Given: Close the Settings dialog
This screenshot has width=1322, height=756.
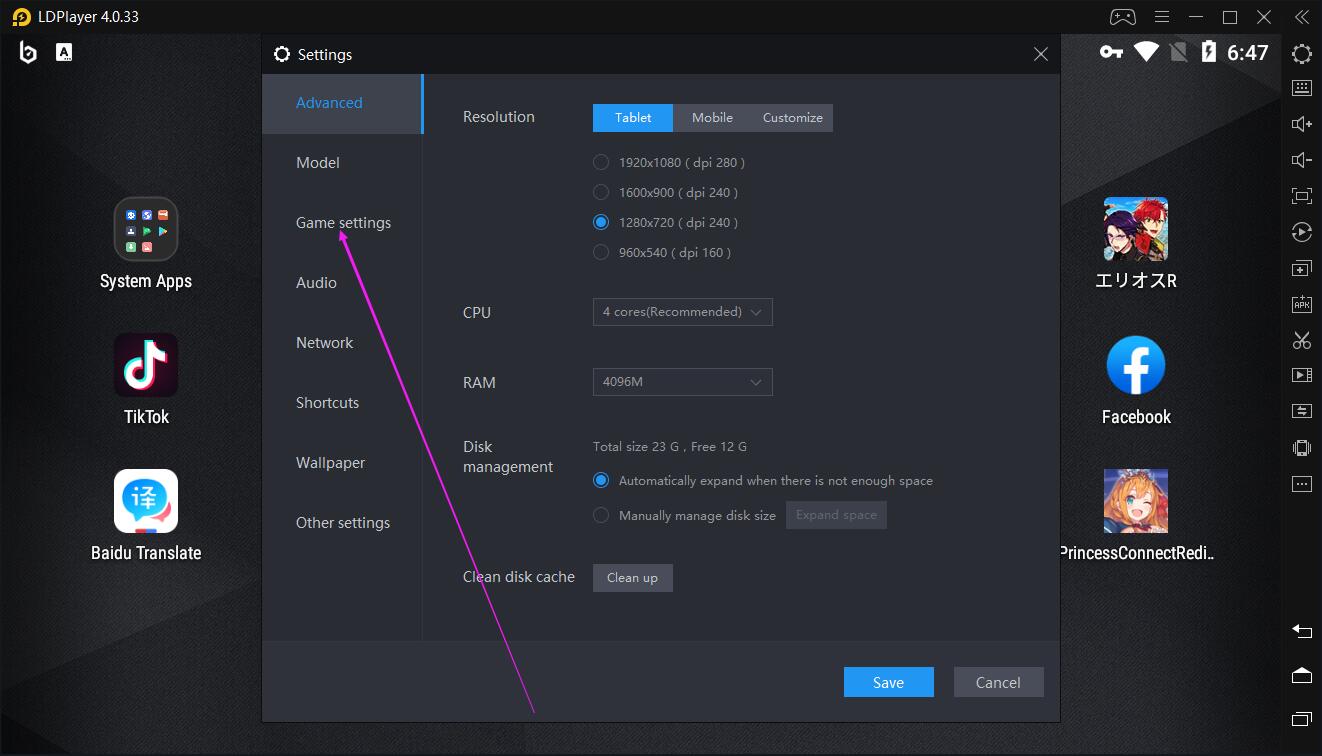Looking at the screenshot, I should [1040, 55].
